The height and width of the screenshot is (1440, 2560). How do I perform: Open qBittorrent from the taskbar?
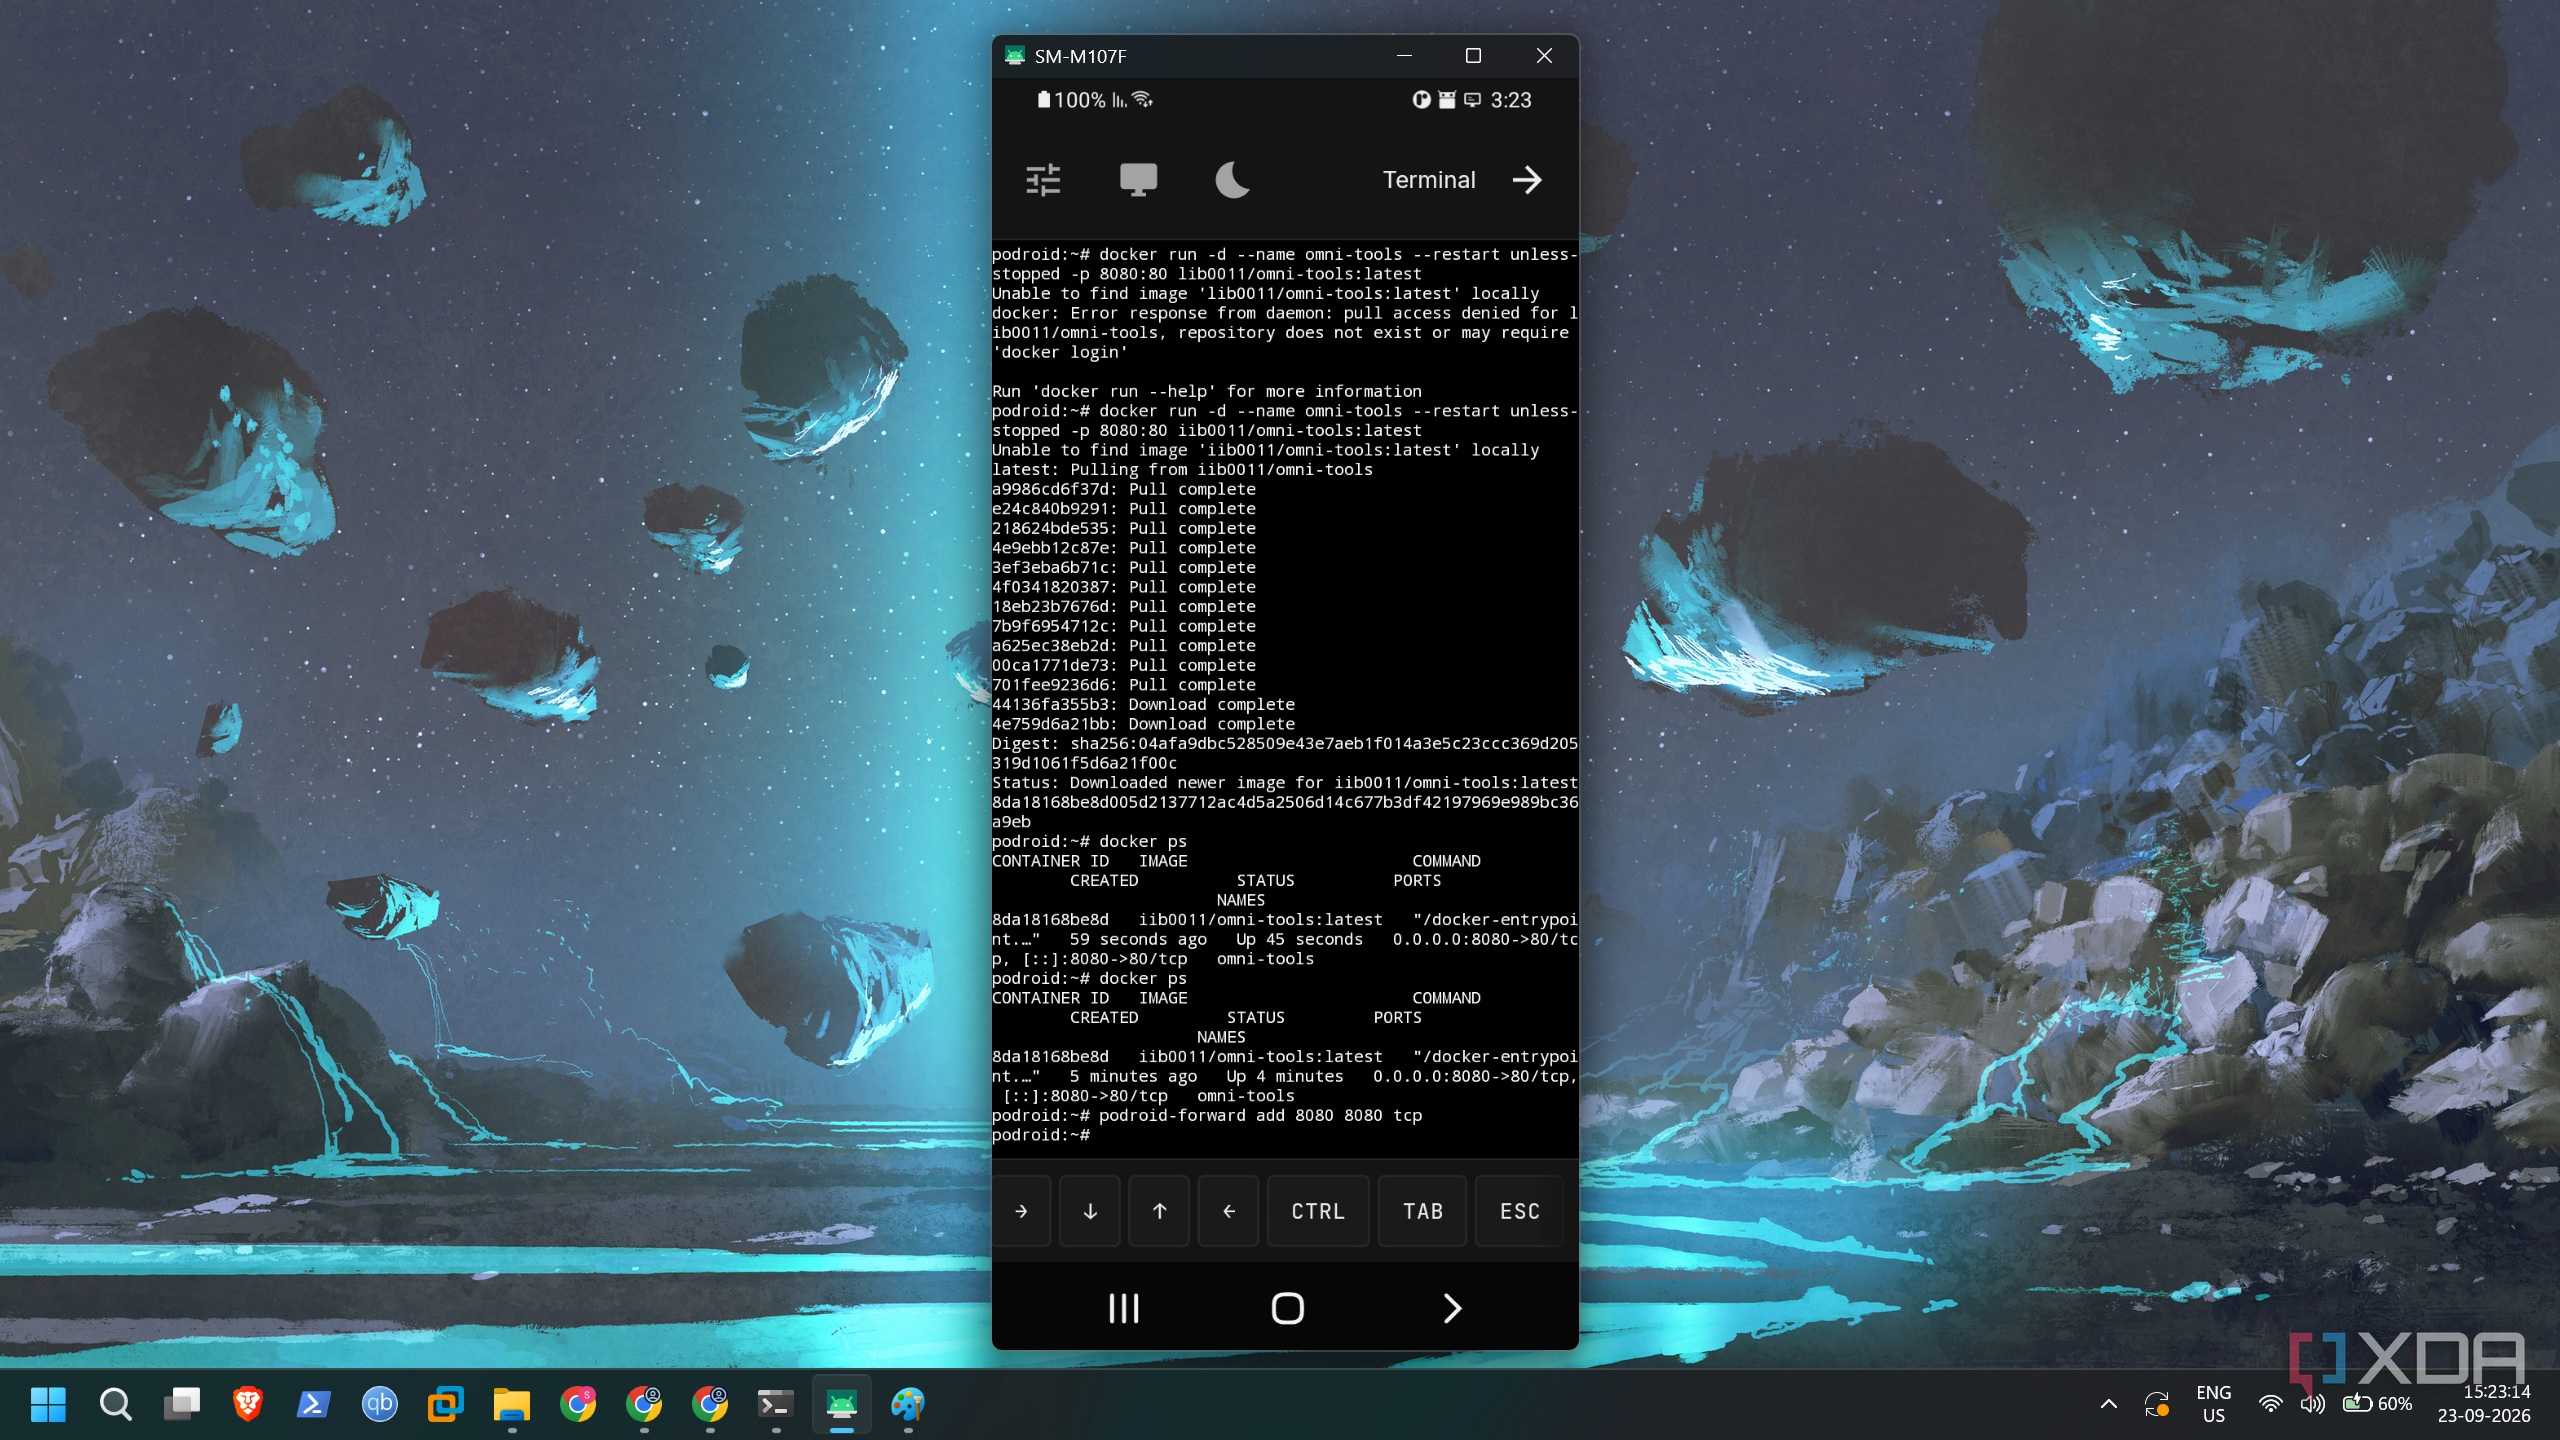click(380, 1404)
